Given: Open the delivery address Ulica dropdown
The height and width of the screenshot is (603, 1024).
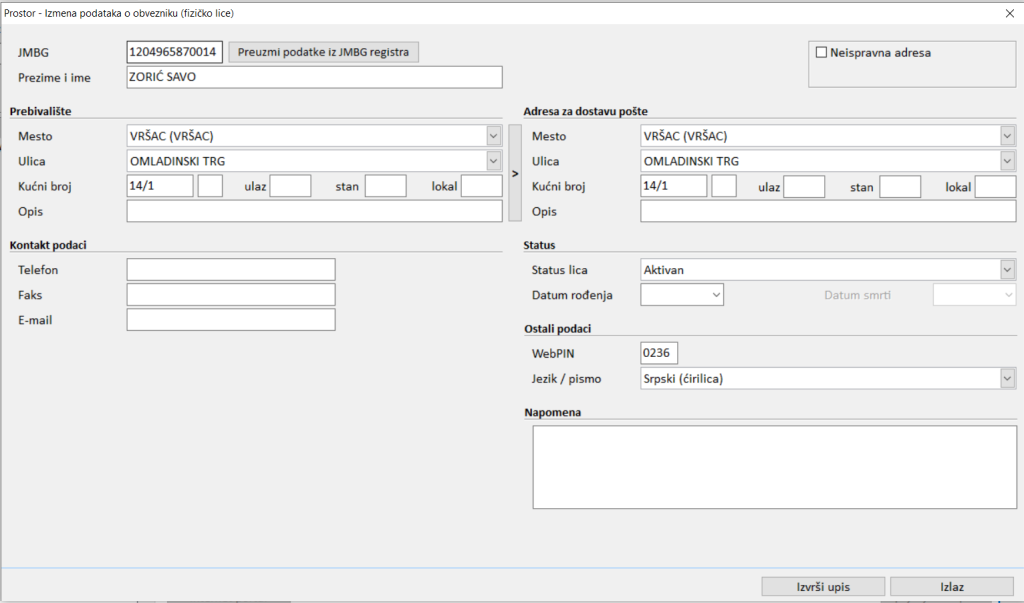Looking at the screenshot, I should click(x=1006, y=161).
